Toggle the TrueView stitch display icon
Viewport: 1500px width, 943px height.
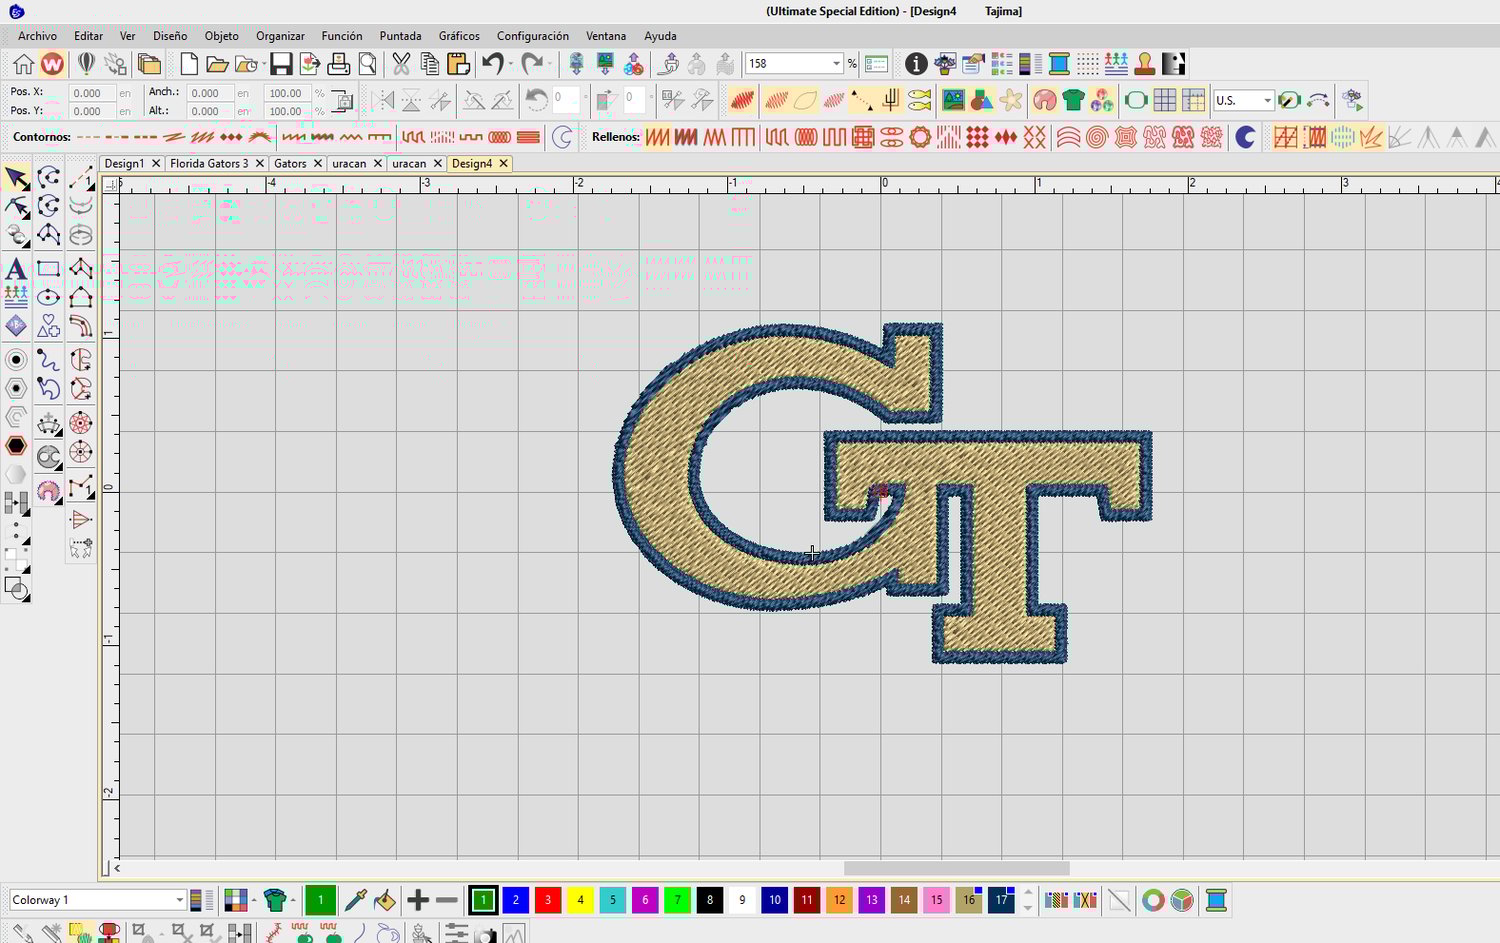pyautogui.click(x=742, y=100)
